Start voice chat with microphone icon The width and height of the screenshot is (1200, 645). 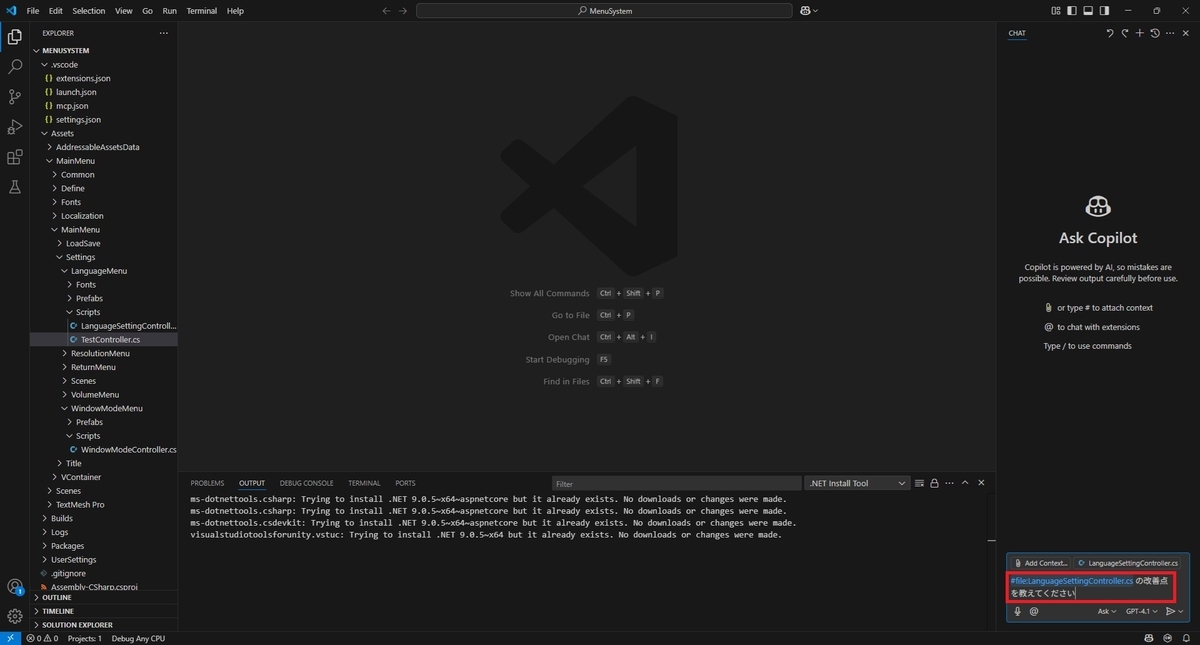coord(1018,611)
